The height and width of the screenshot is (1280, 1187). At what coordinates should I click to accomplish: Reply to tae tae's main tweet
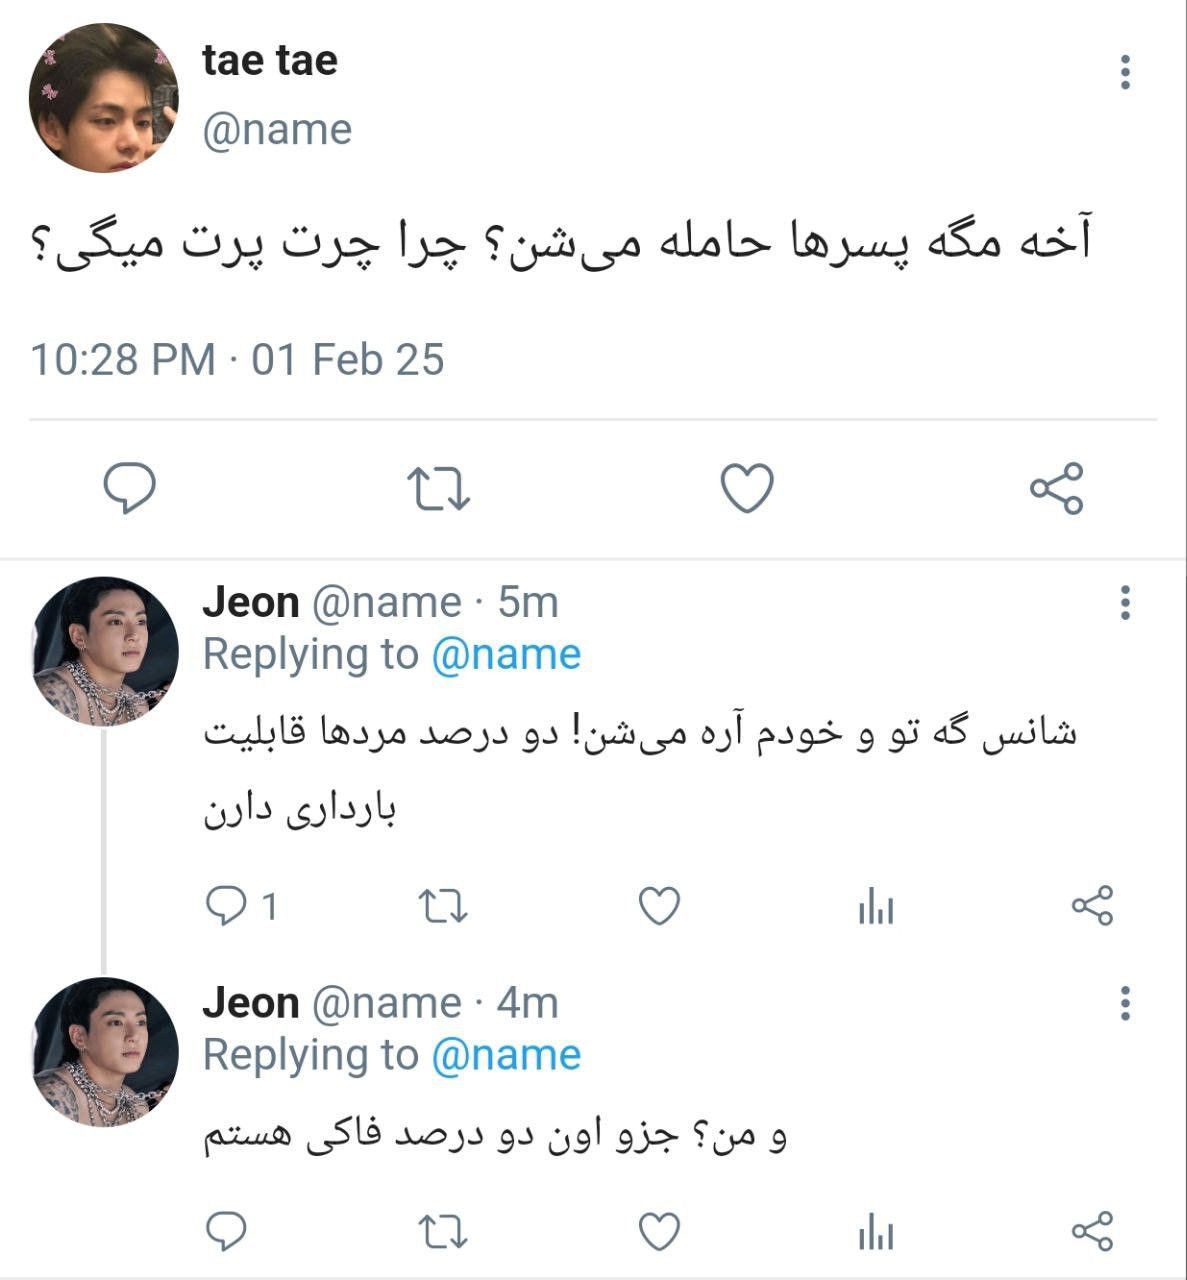[x=130, y=488]
